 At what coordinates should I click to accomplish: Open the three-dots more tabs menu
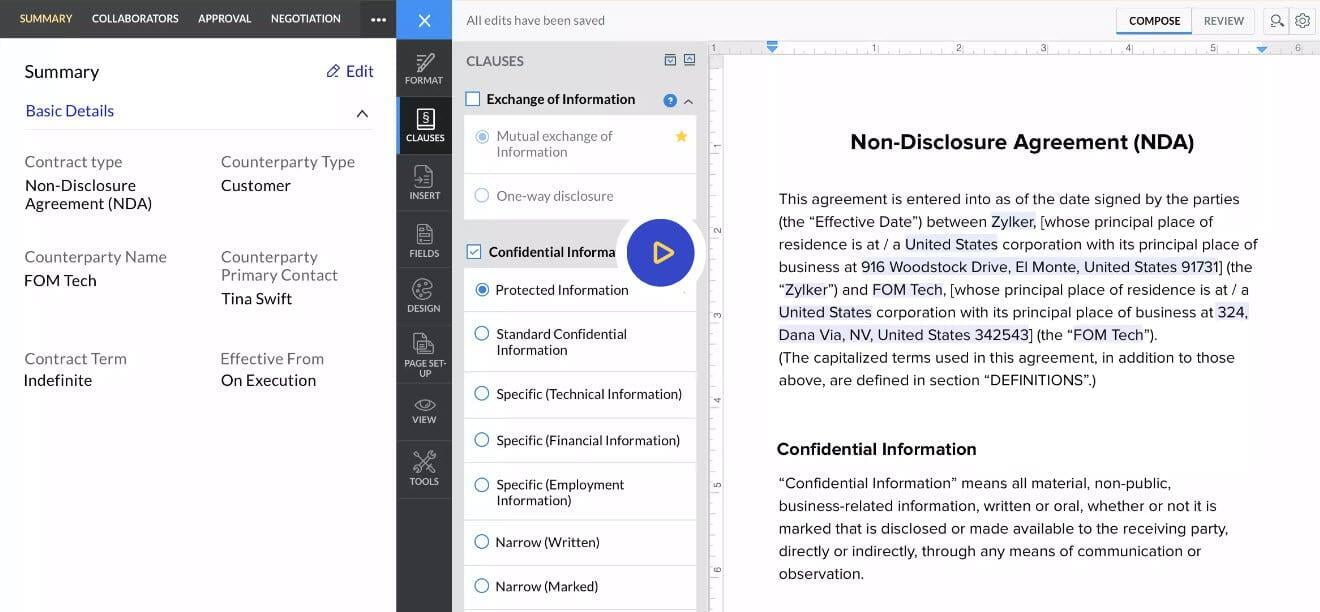click(x=378, y=19)
